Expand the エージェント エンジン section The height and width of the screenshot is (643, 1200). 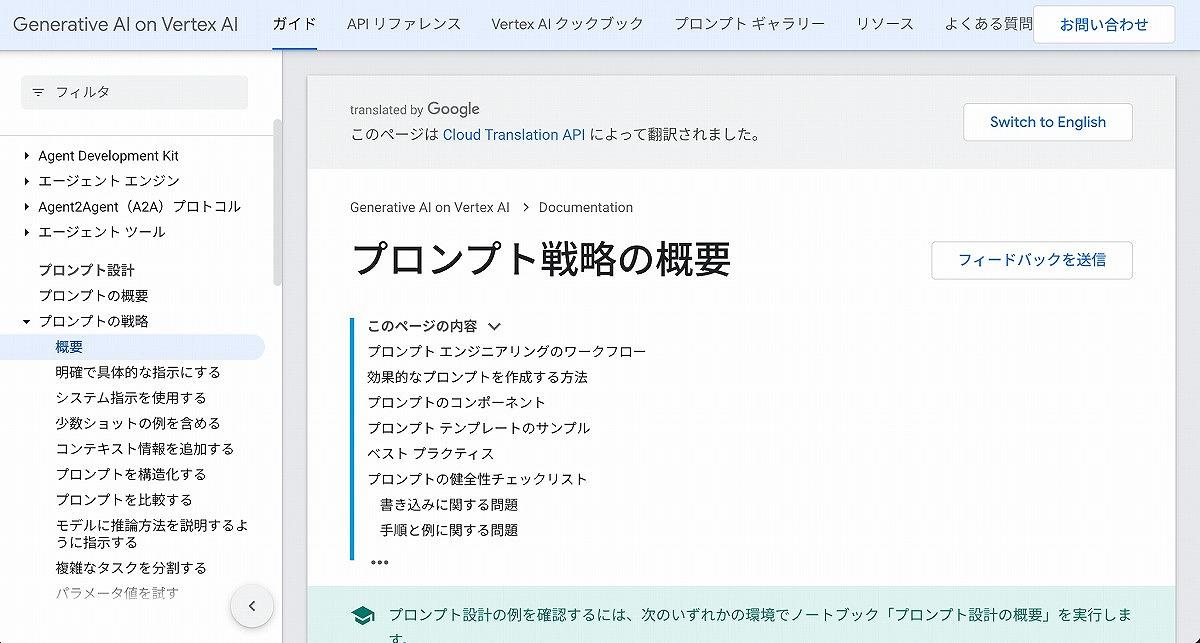pyautogui.click(x=27, y=181)
